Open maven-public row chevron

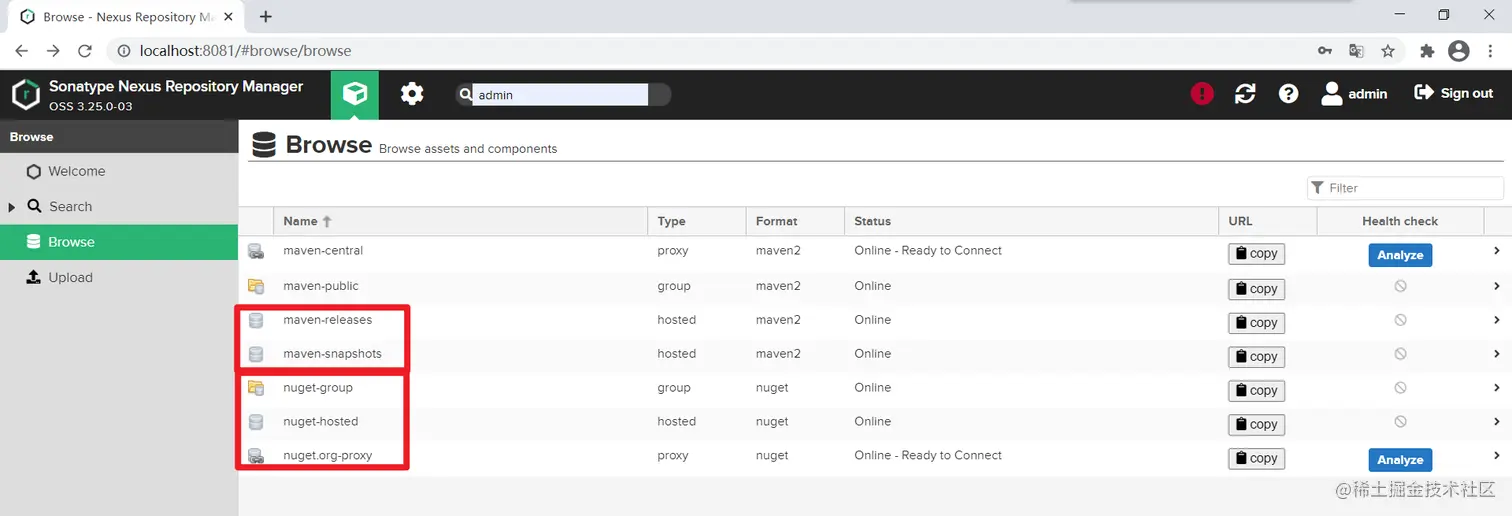tap(1497, 286)
